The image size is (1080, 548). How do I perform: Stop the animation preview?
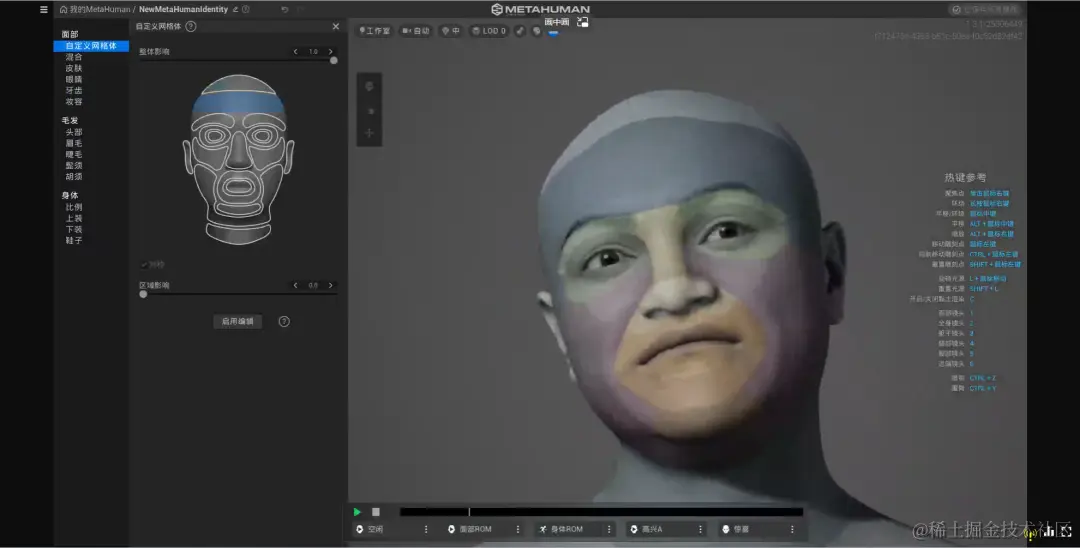tap(376, 512)
